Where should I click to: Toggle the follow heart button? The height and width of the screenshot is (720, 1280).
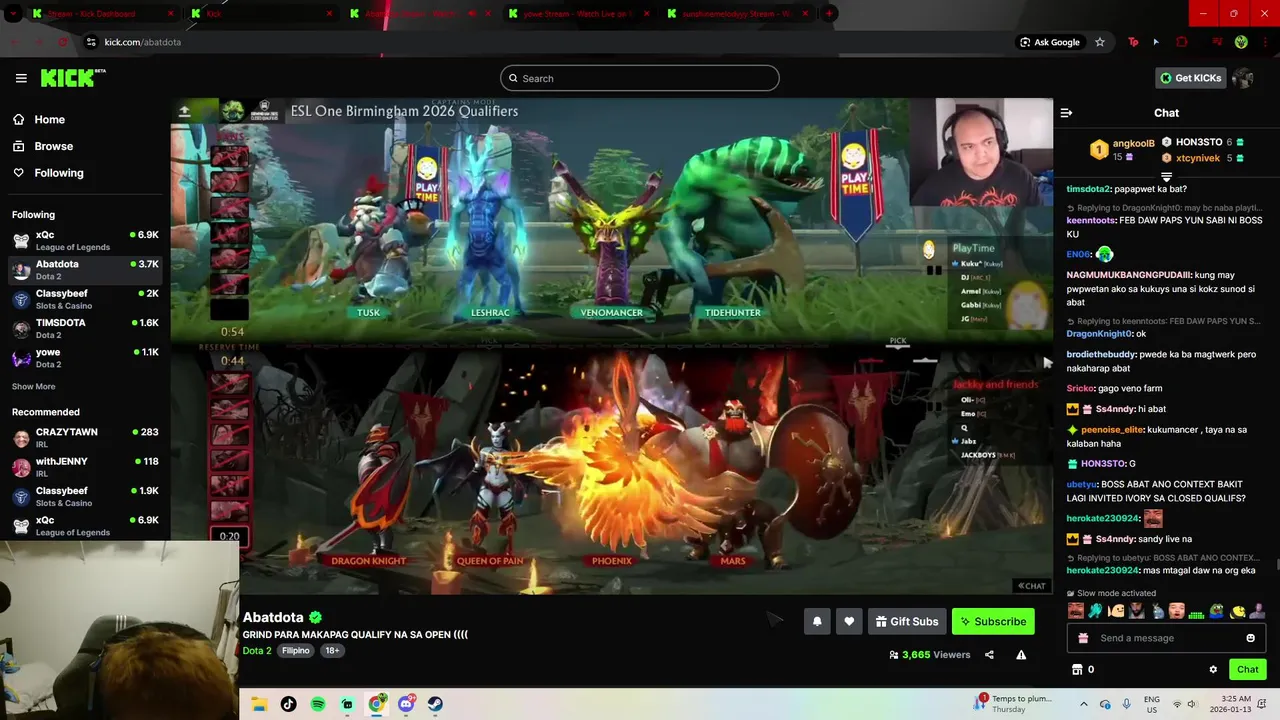pos(849,621)
